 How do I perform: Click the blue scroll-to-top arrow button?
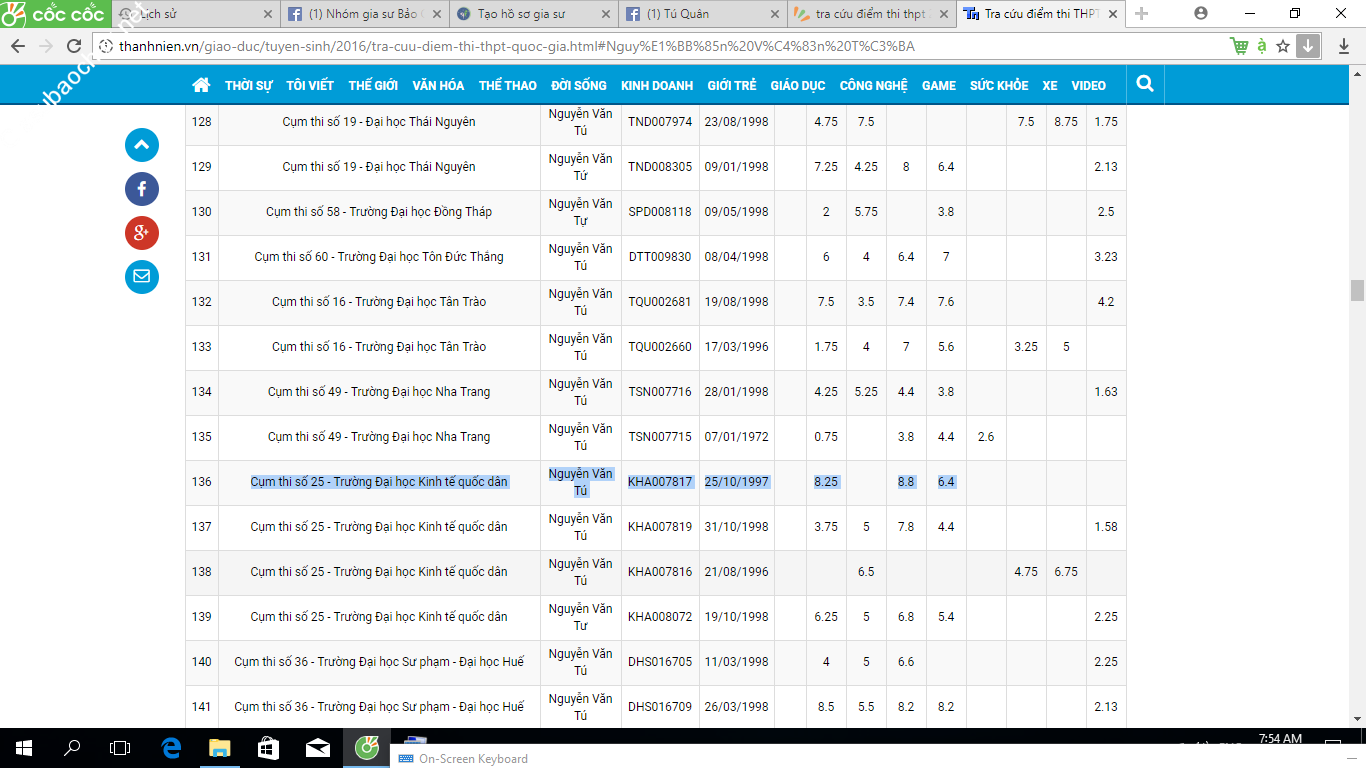point(142,145)
